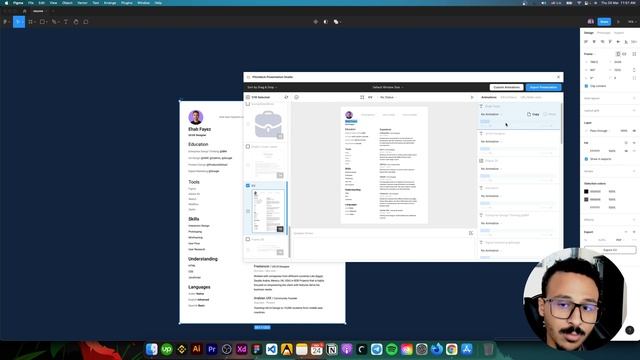
Task: Open Premiere Pro from the dock
Action: (211, 349)
